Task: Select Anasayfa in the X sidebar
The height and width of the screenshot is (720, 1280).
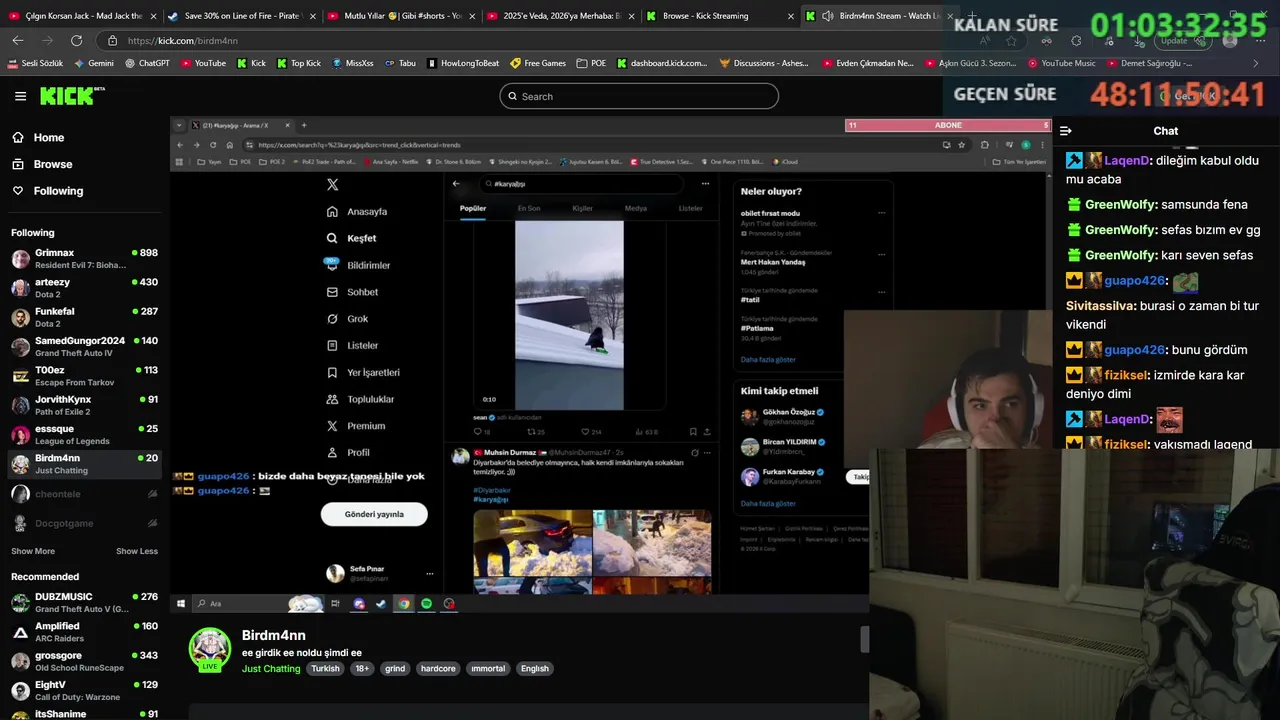Action: [357, 212]
